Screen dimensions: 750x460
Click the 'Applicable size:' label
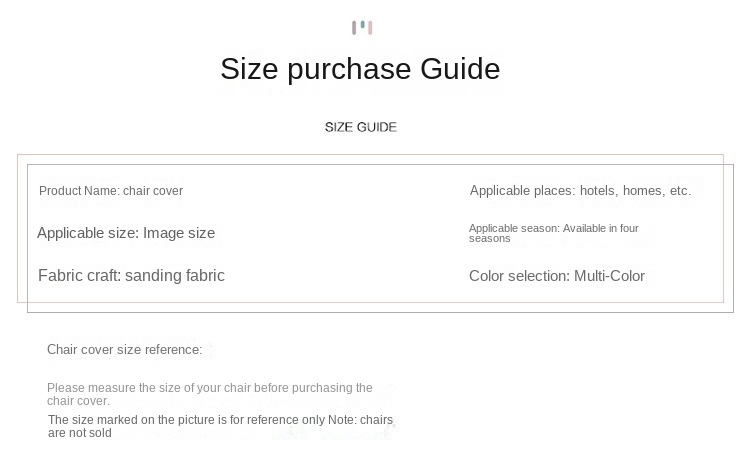tap(87, 233)
